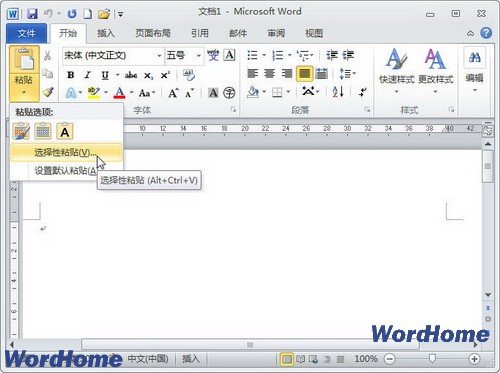The image size is (500, 373).
Task: Select Align Right paragraph alignment
Action: tap(286, 73)
